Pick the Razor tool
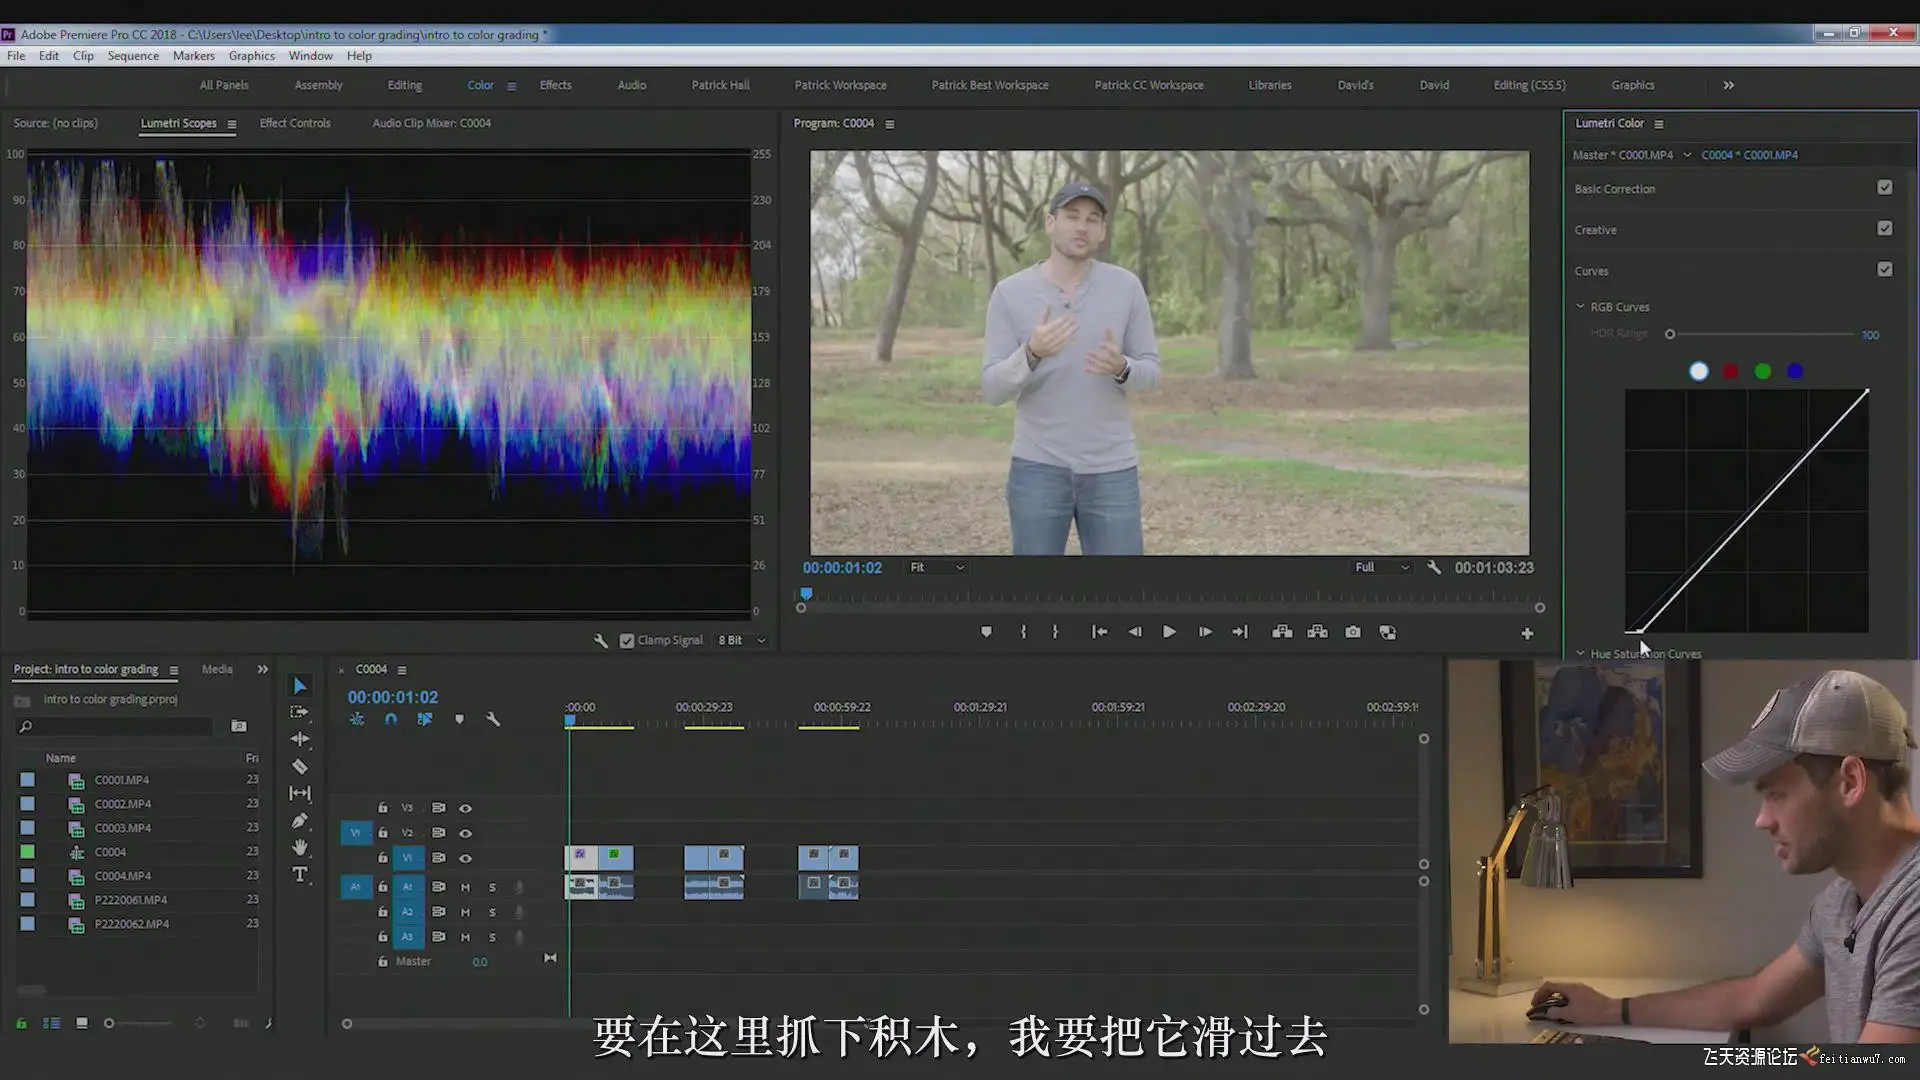1920x1080 pixels. pyautogui.click(x=300, y=766)
